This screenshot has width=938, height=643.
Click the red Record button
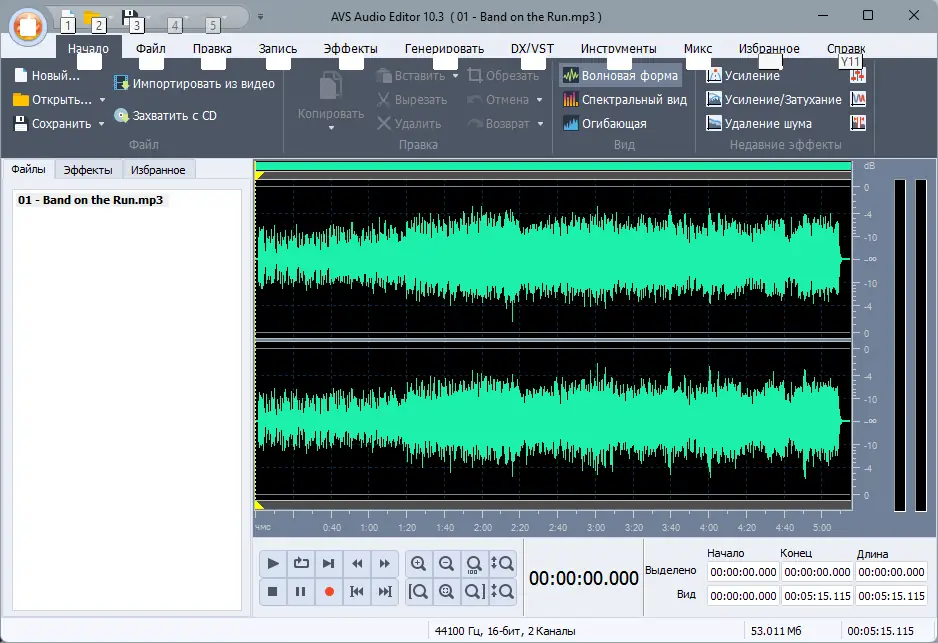tap(329, 592)
